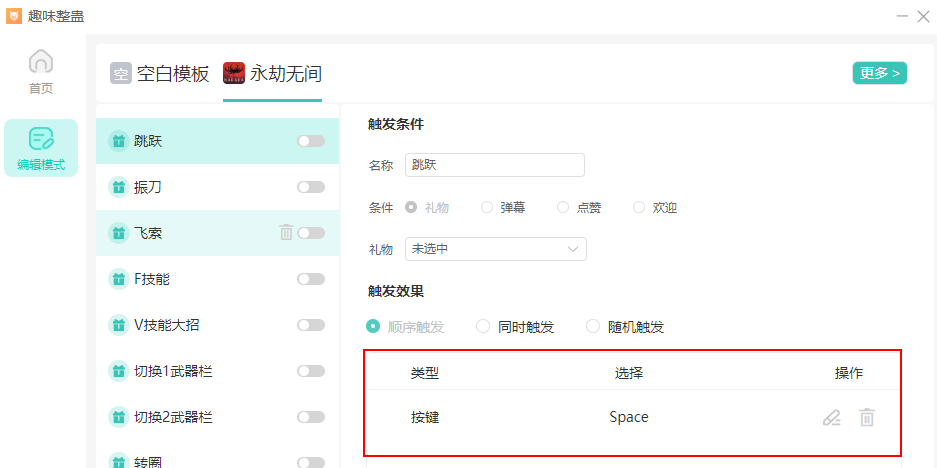This screenshot has height=468, width=937.
Task: Click the gift icon beside 振刀
Action: (118, 187)
